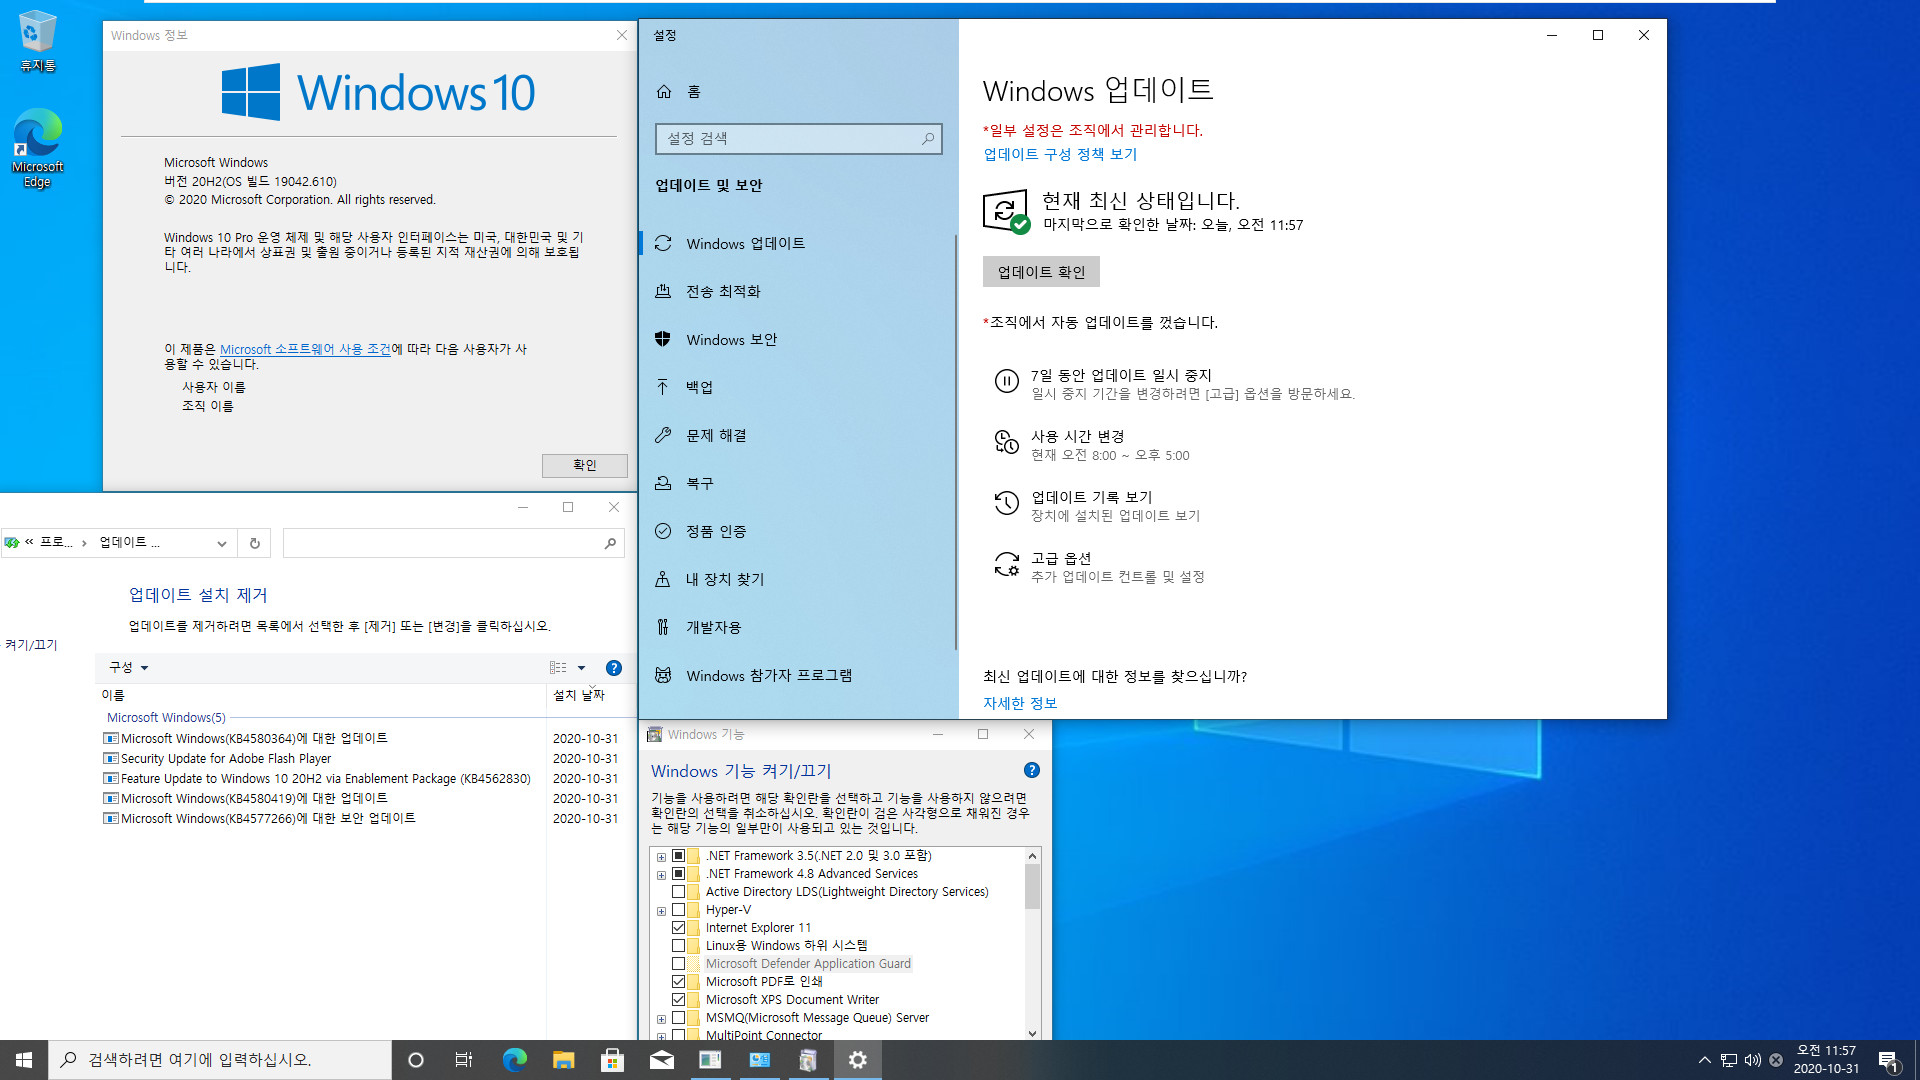1920x1080 pixels.
Task: Select 문제 해결 in sidebar
Action: (x=797, y=436)
